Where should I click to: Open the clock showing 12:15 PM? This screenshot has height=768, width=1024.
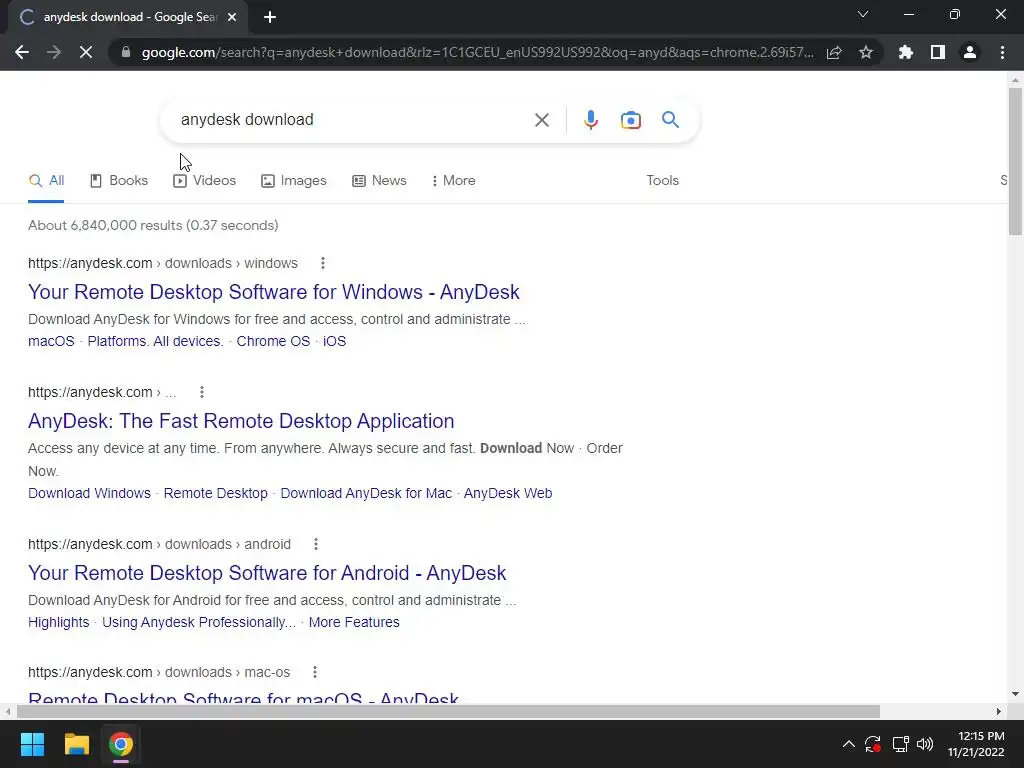click(976, 744)
